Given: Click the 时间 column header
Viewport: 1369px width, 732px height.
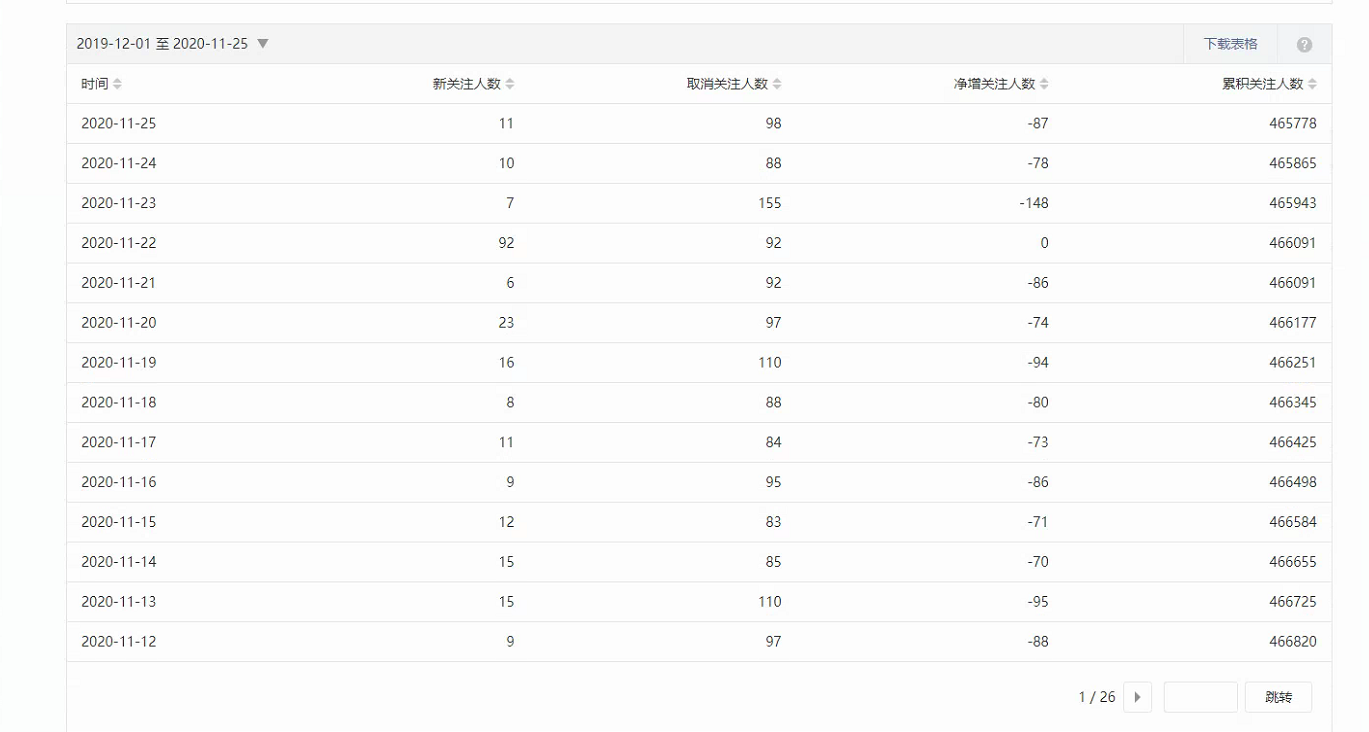Looking at the screenshot, I should click(x=95, y=84).
